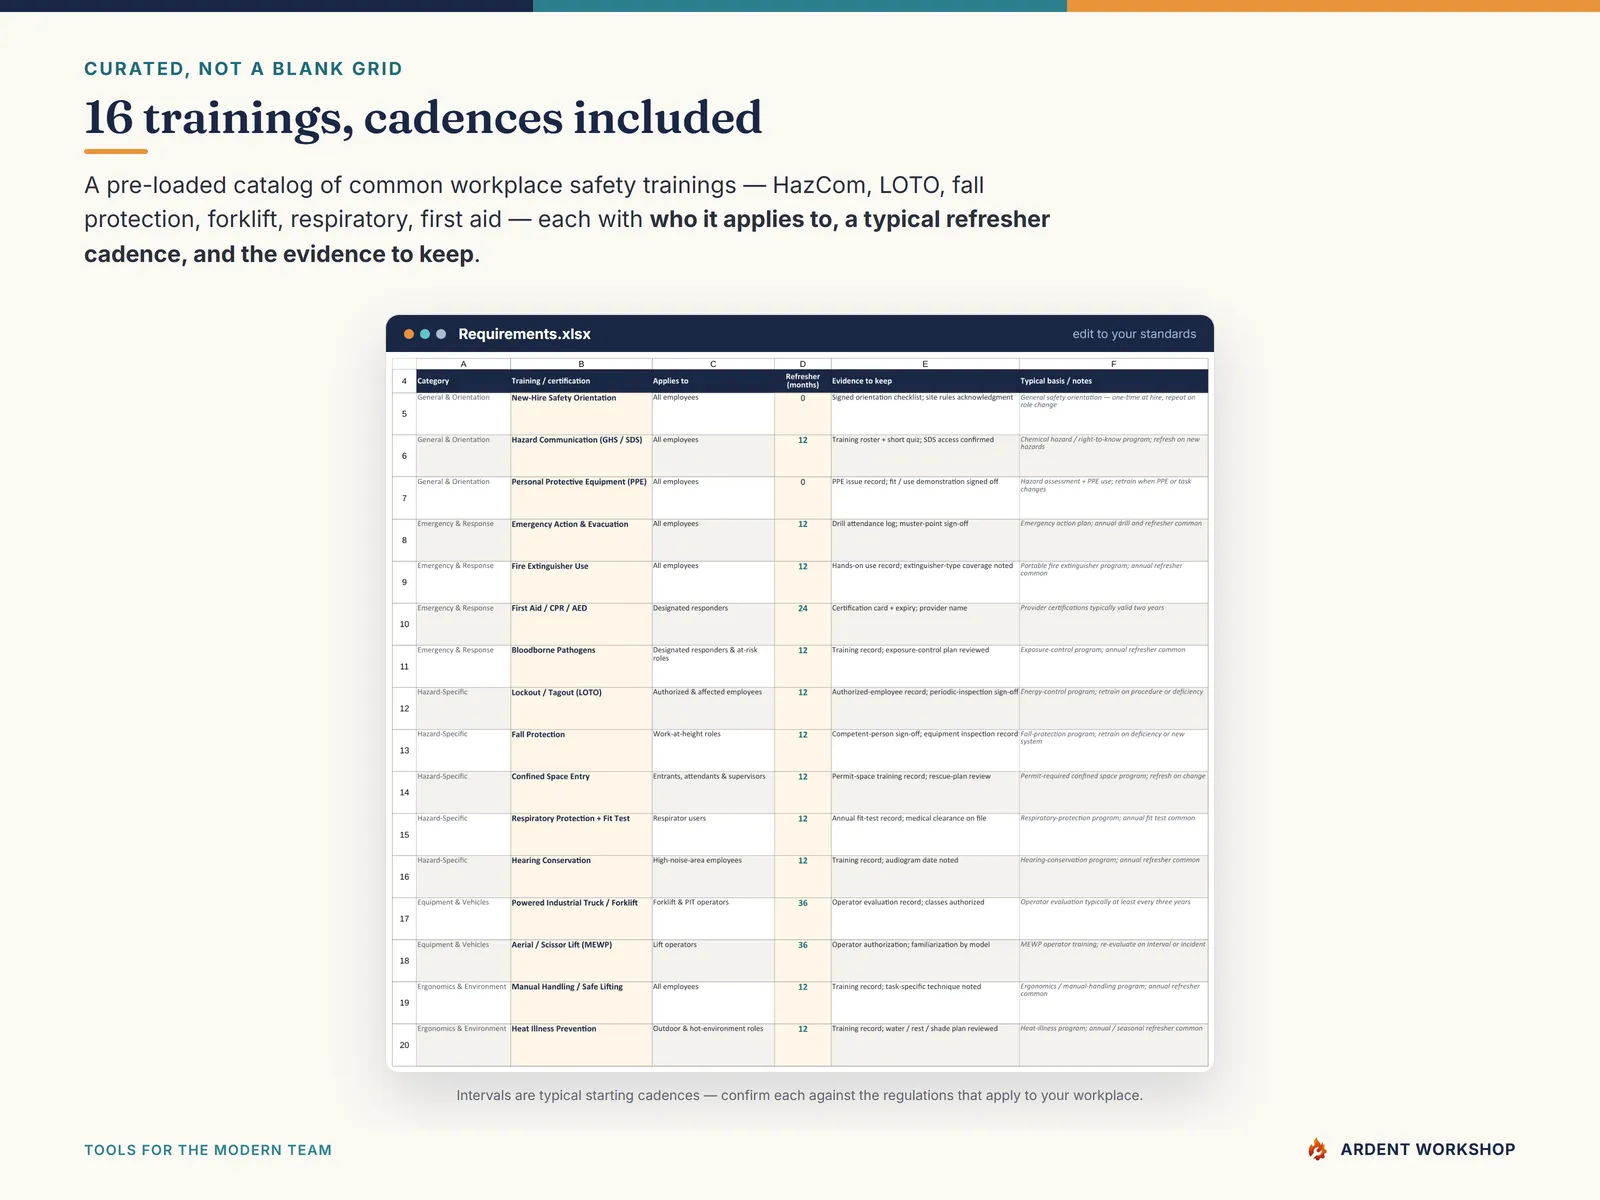Click the 'Training / certification' header cell

click(581, 381)
